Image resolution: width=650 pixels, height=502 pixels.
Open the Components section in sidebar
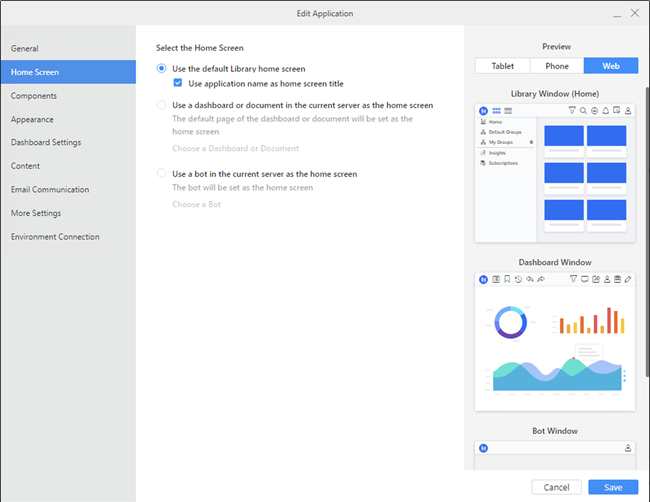(34, 96)
